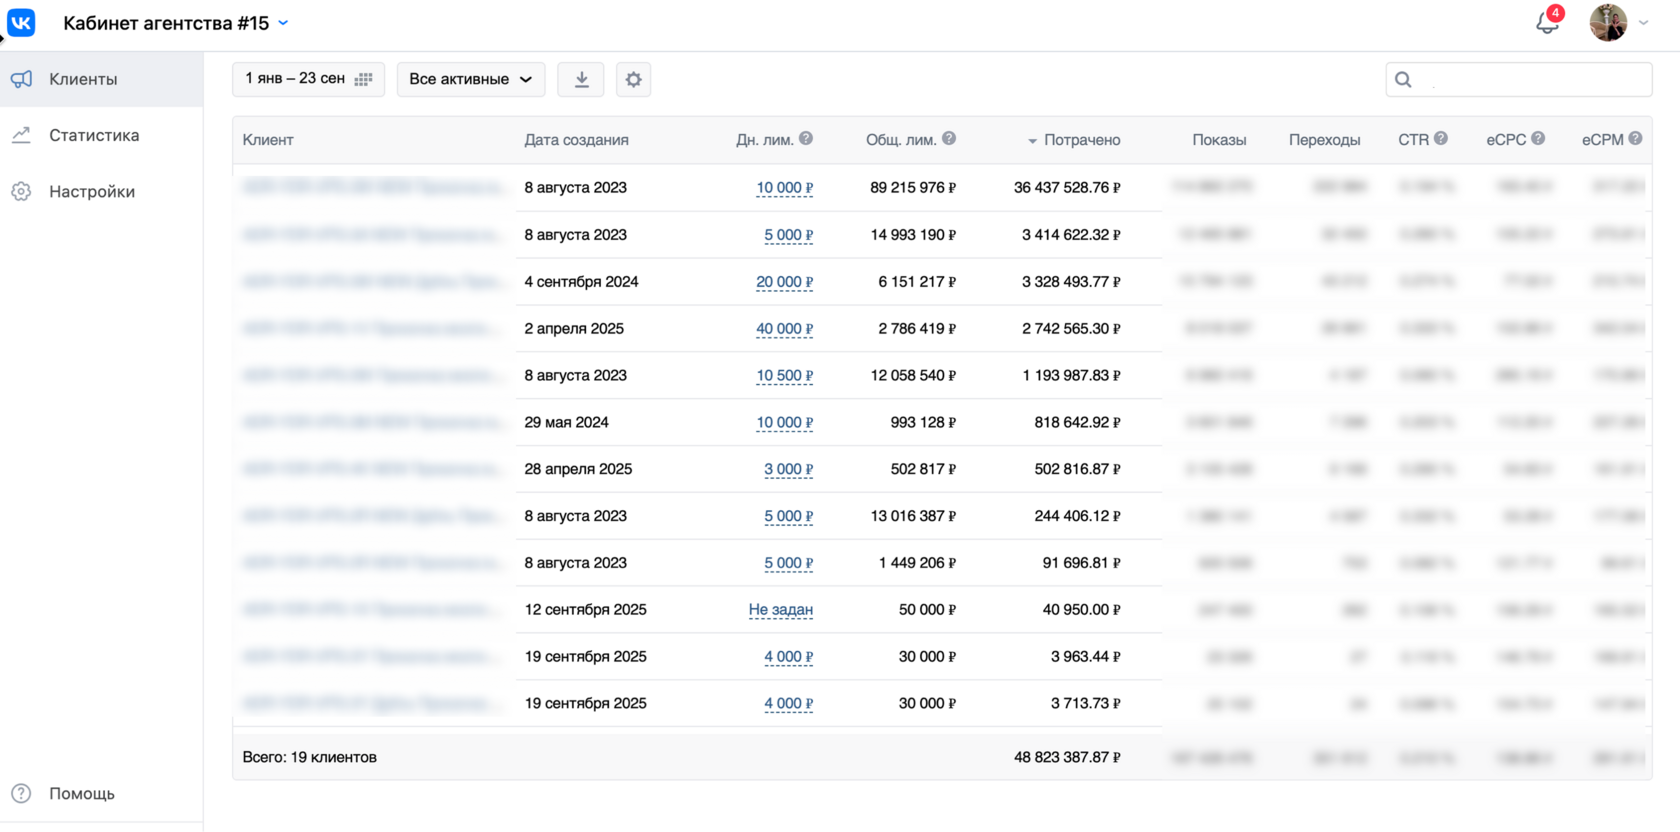Edit 4 000 ₽ limit for 3 713.73 row
The image size is (1680, 832).
[788, 704]
